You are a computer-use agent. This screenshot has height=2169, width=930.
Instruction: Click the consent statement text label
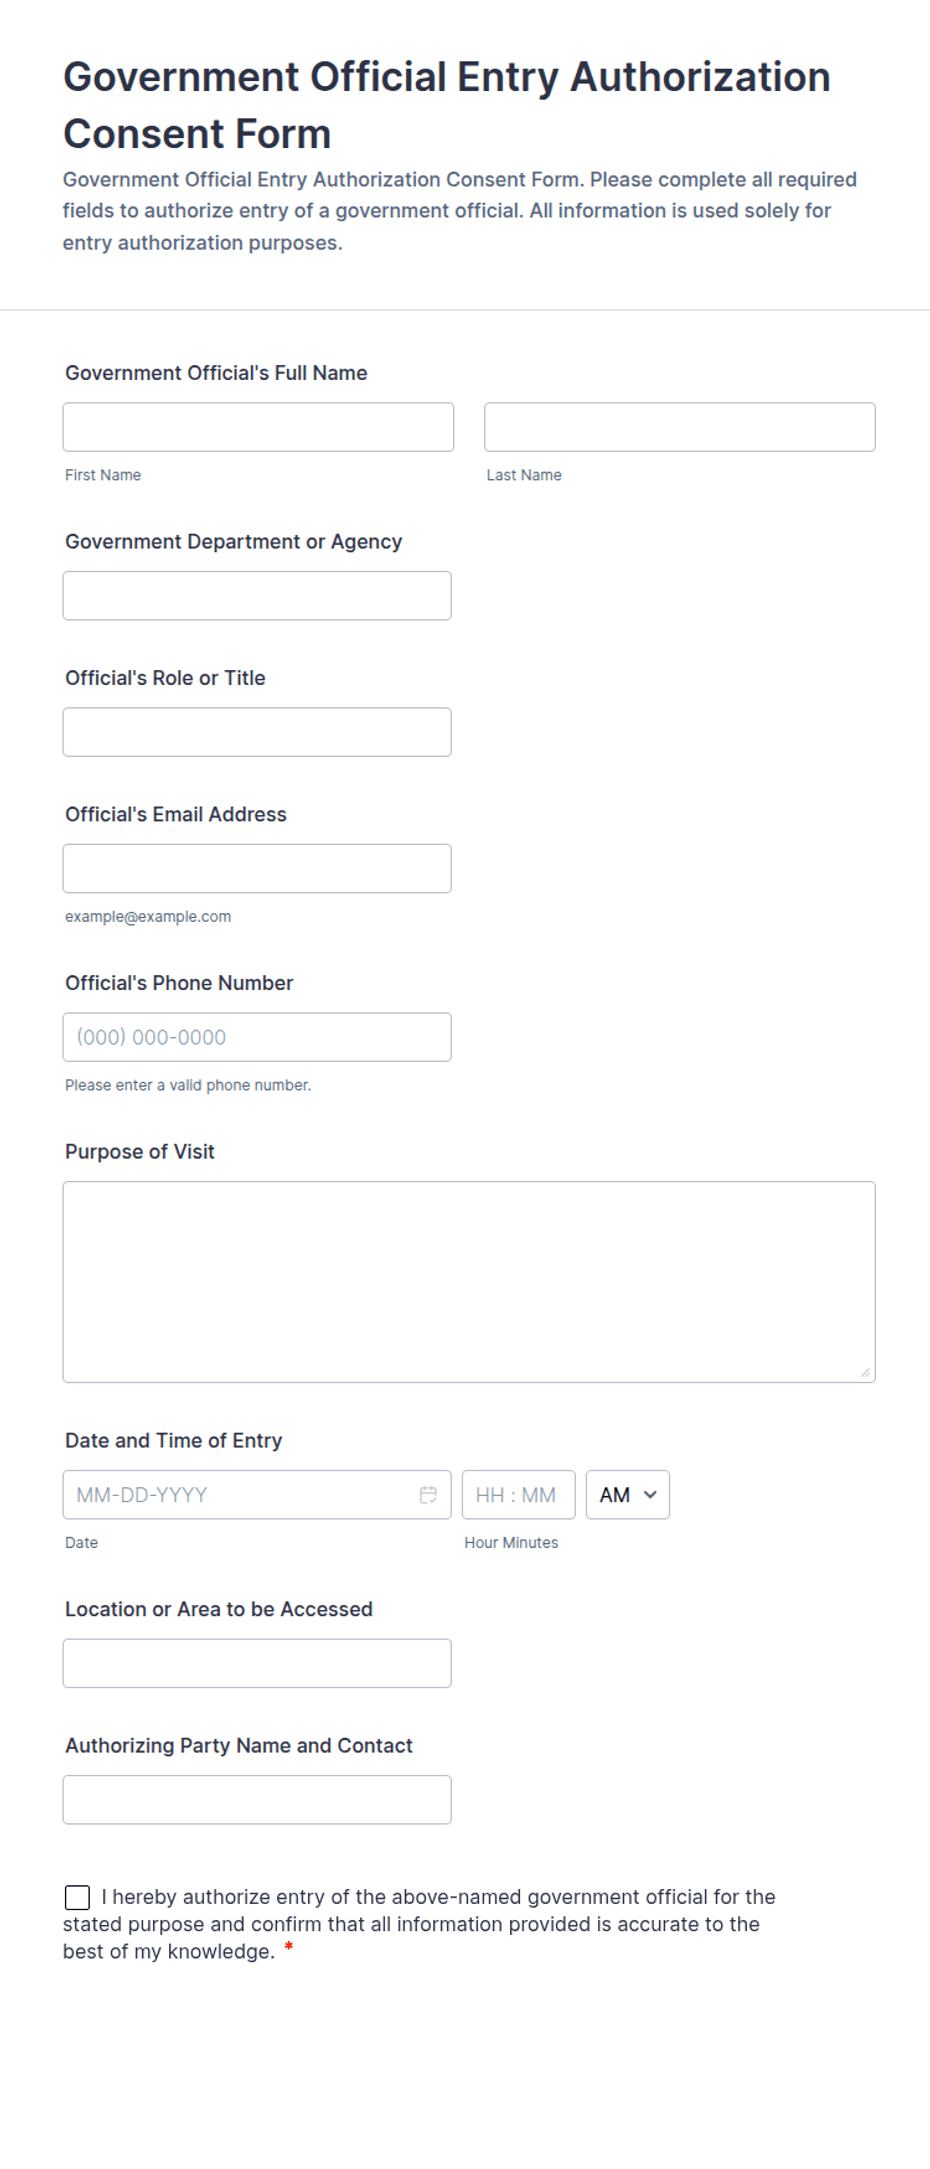[x=419, y=1924]
